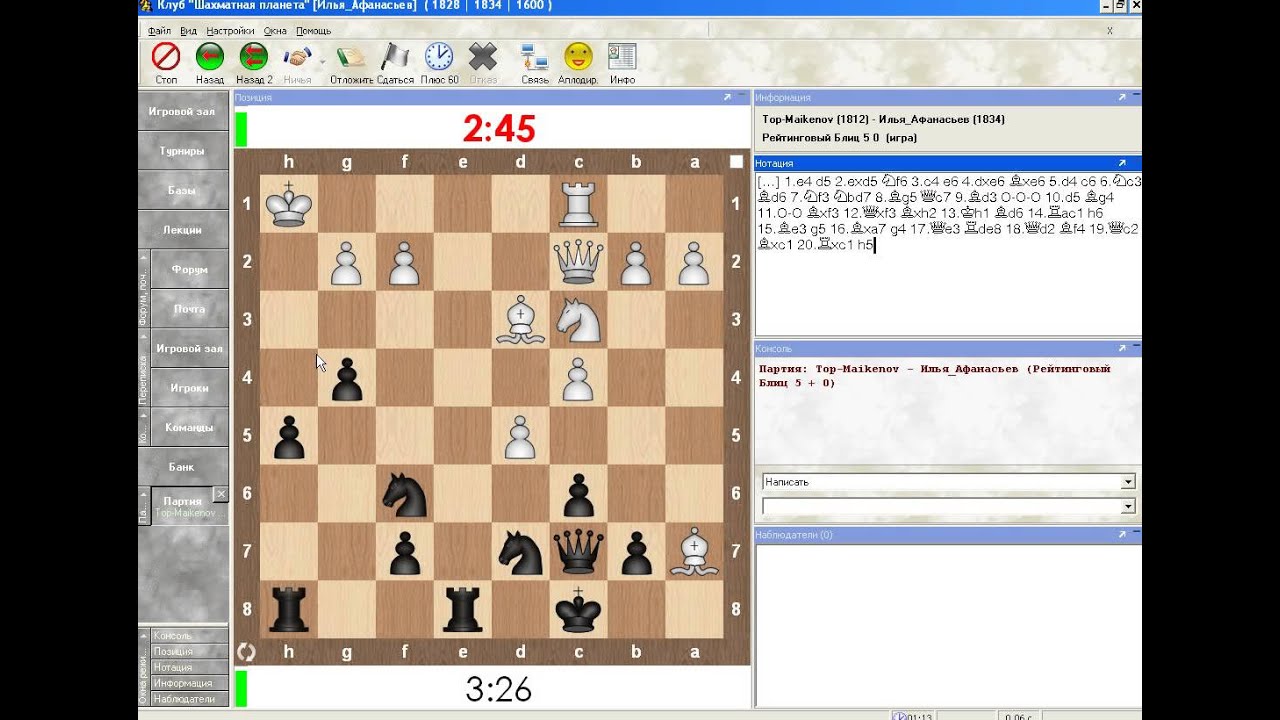Screen dimensions: 1280x720
Task: Open the Ничья dropdown arrow
Action: (322, 60)
